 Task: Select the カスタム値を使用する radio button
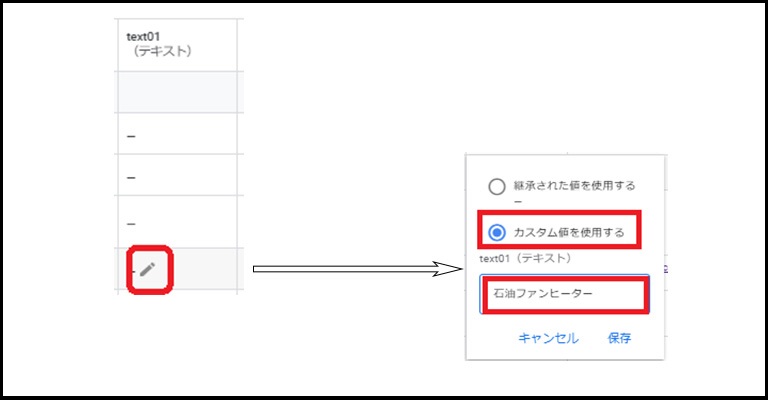click(497, 233)
